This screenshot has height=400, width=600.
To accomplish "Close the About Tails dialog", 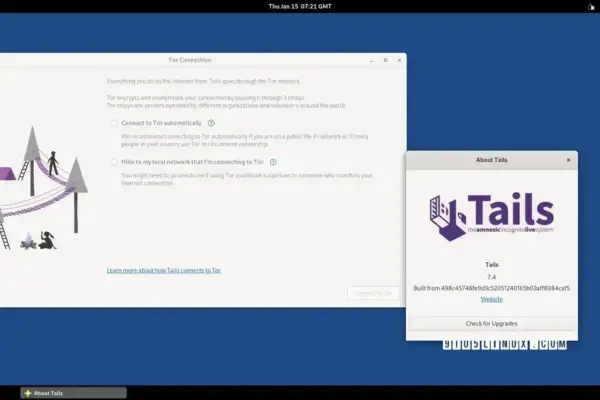I will [x=569, y=160].
